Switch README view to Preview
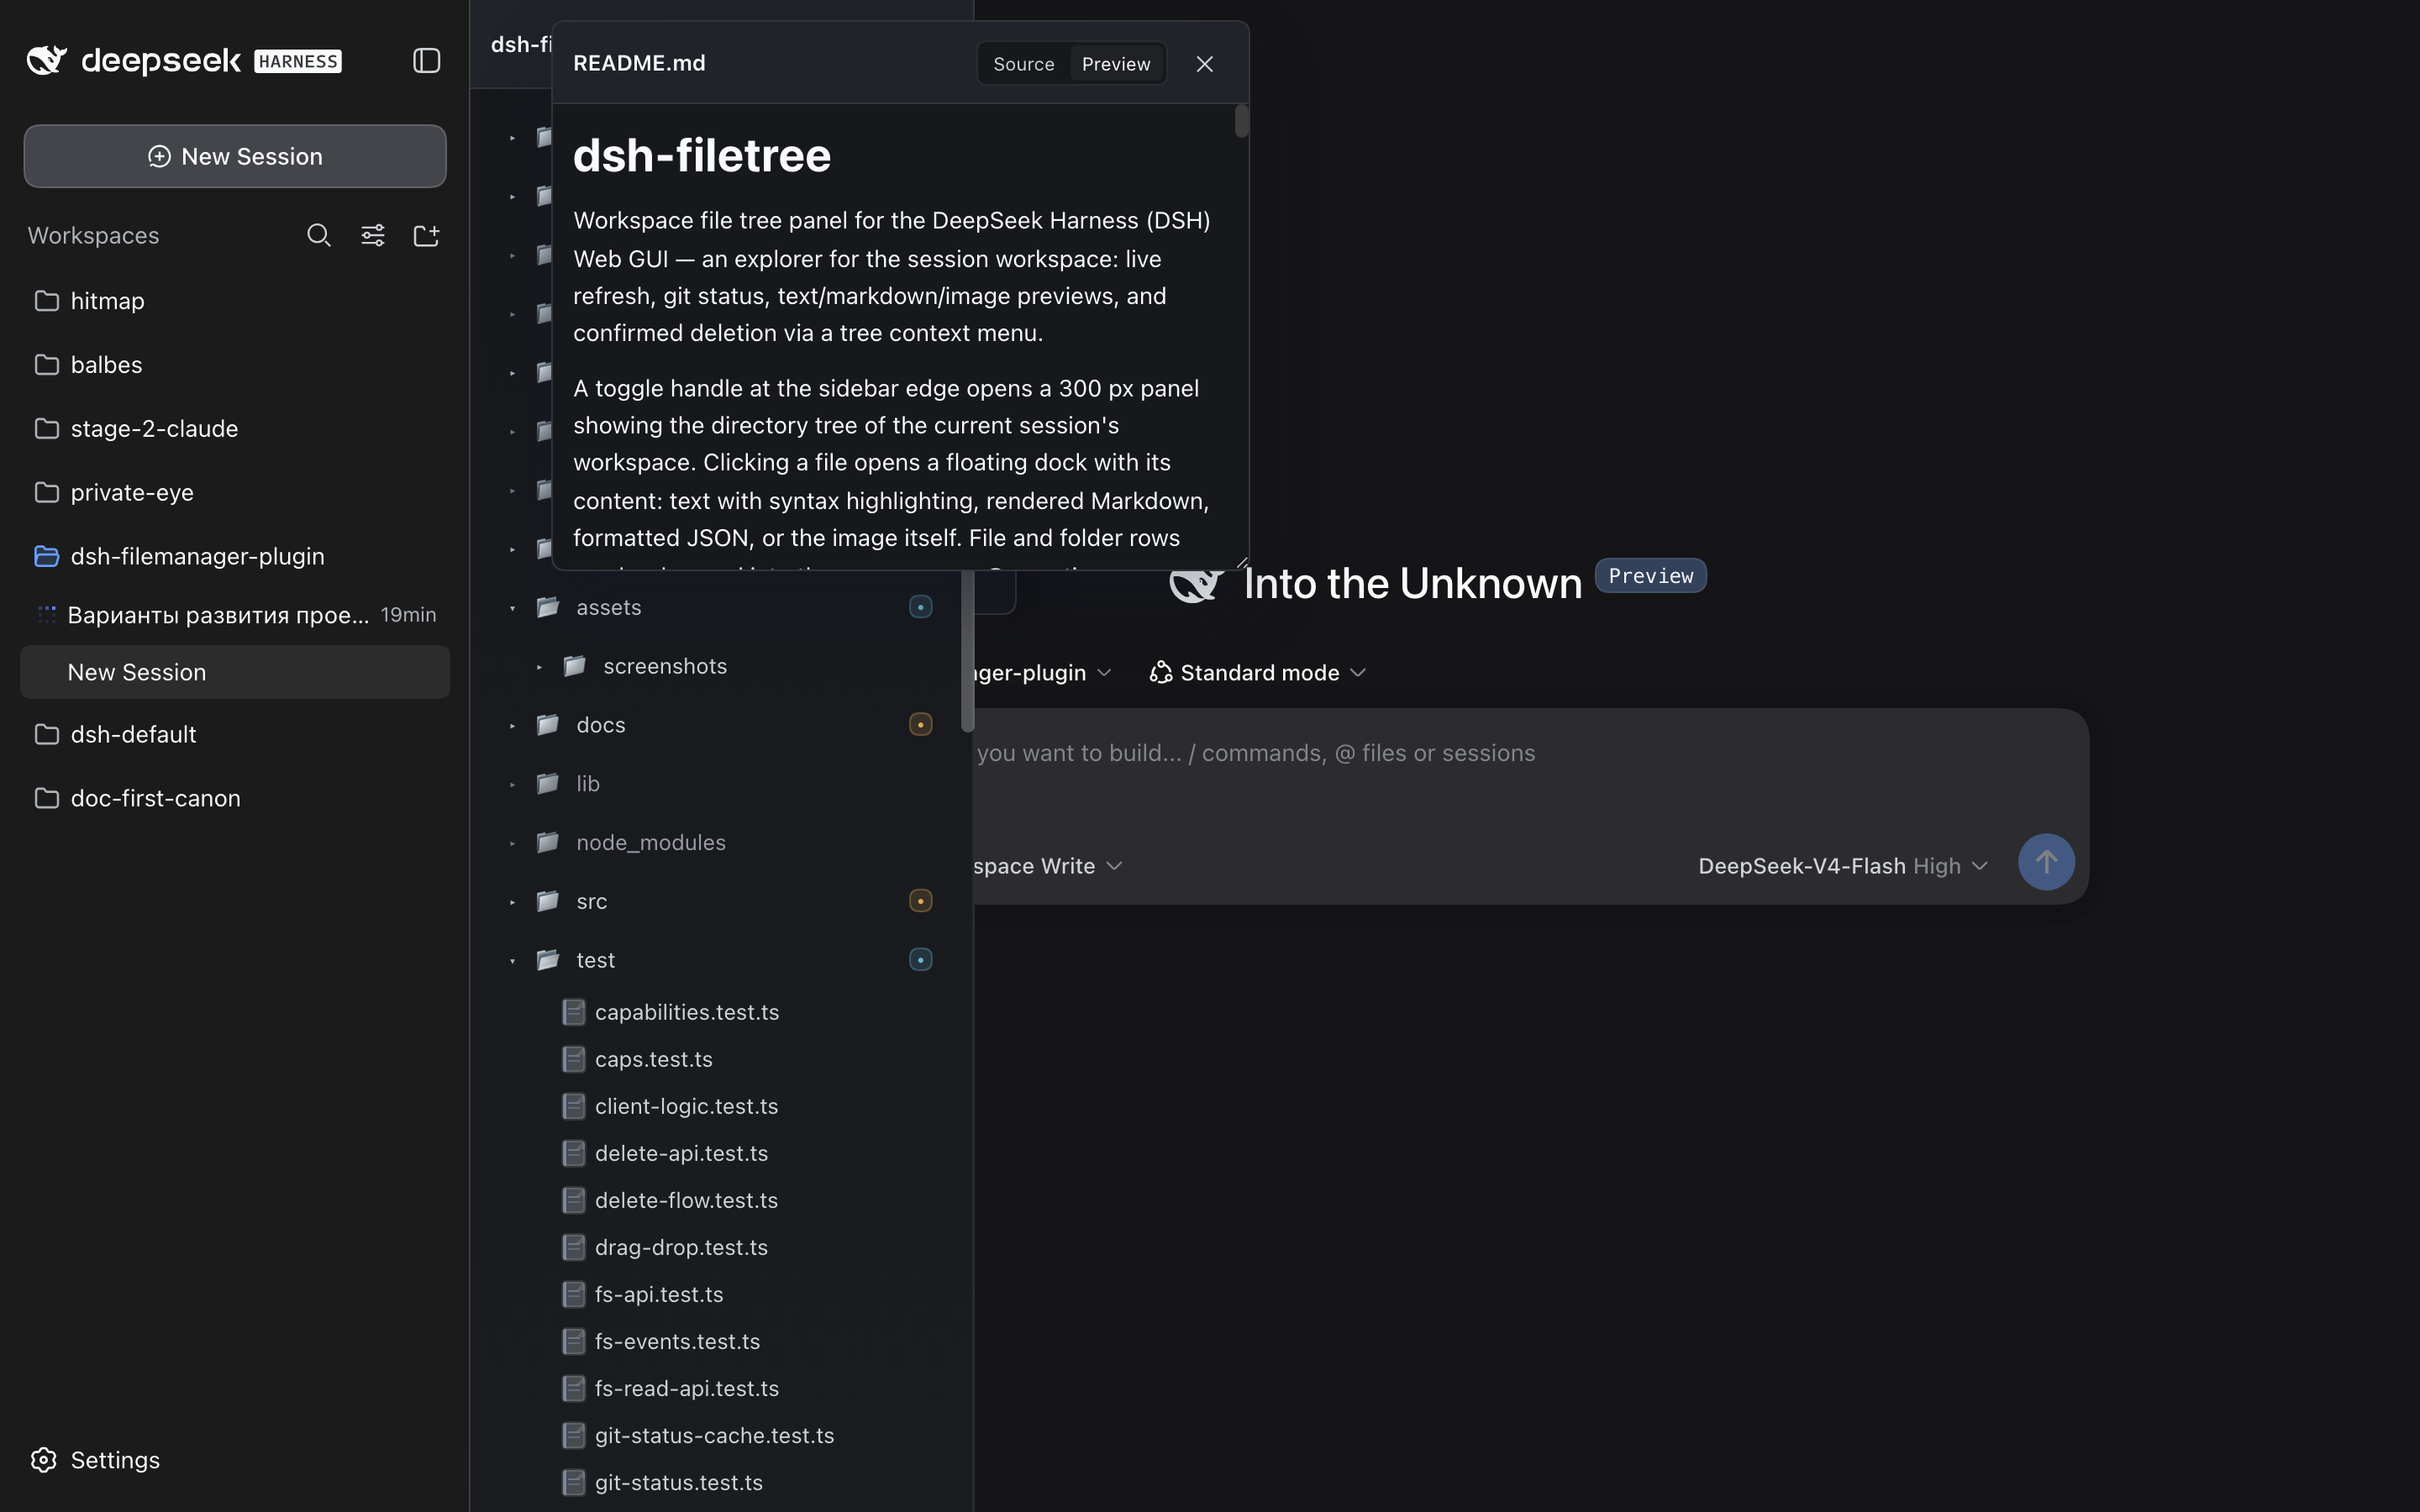Viewport: 2420px width, 1512px height. 1116,64
